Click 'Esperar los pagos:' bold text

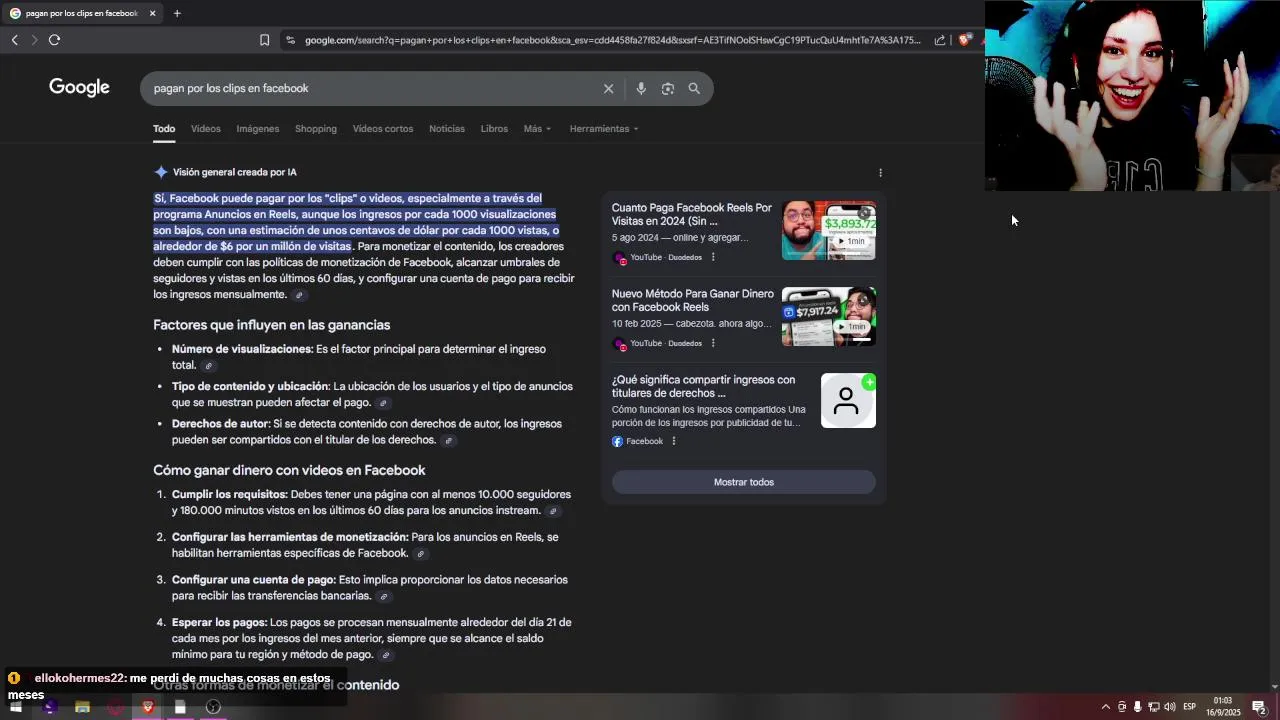click(219, 622)
